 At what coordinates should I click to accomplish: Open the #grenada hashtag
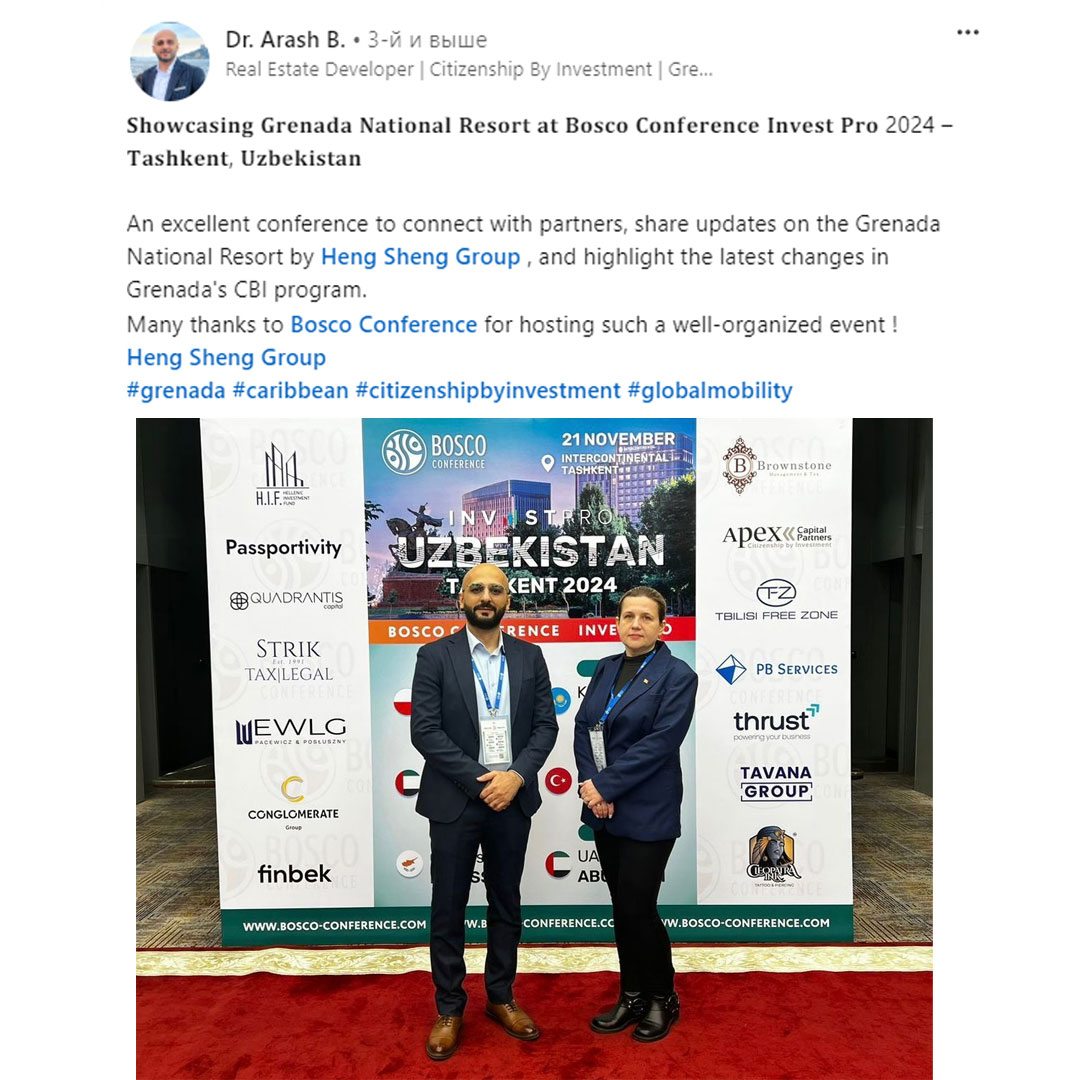coord(176,391)
